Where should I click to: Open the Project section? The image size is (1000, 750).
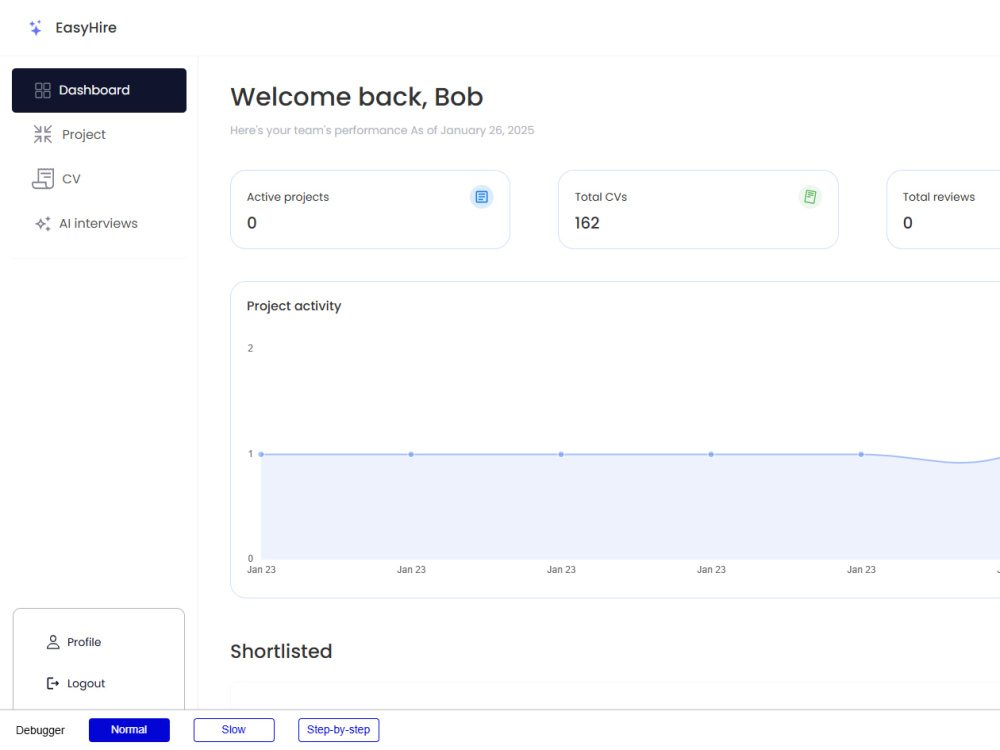tap(99, 135)
